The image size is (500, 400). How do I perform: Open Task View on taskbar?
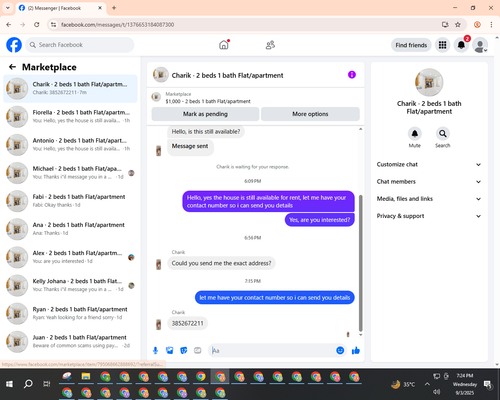[x=47, y=384]
